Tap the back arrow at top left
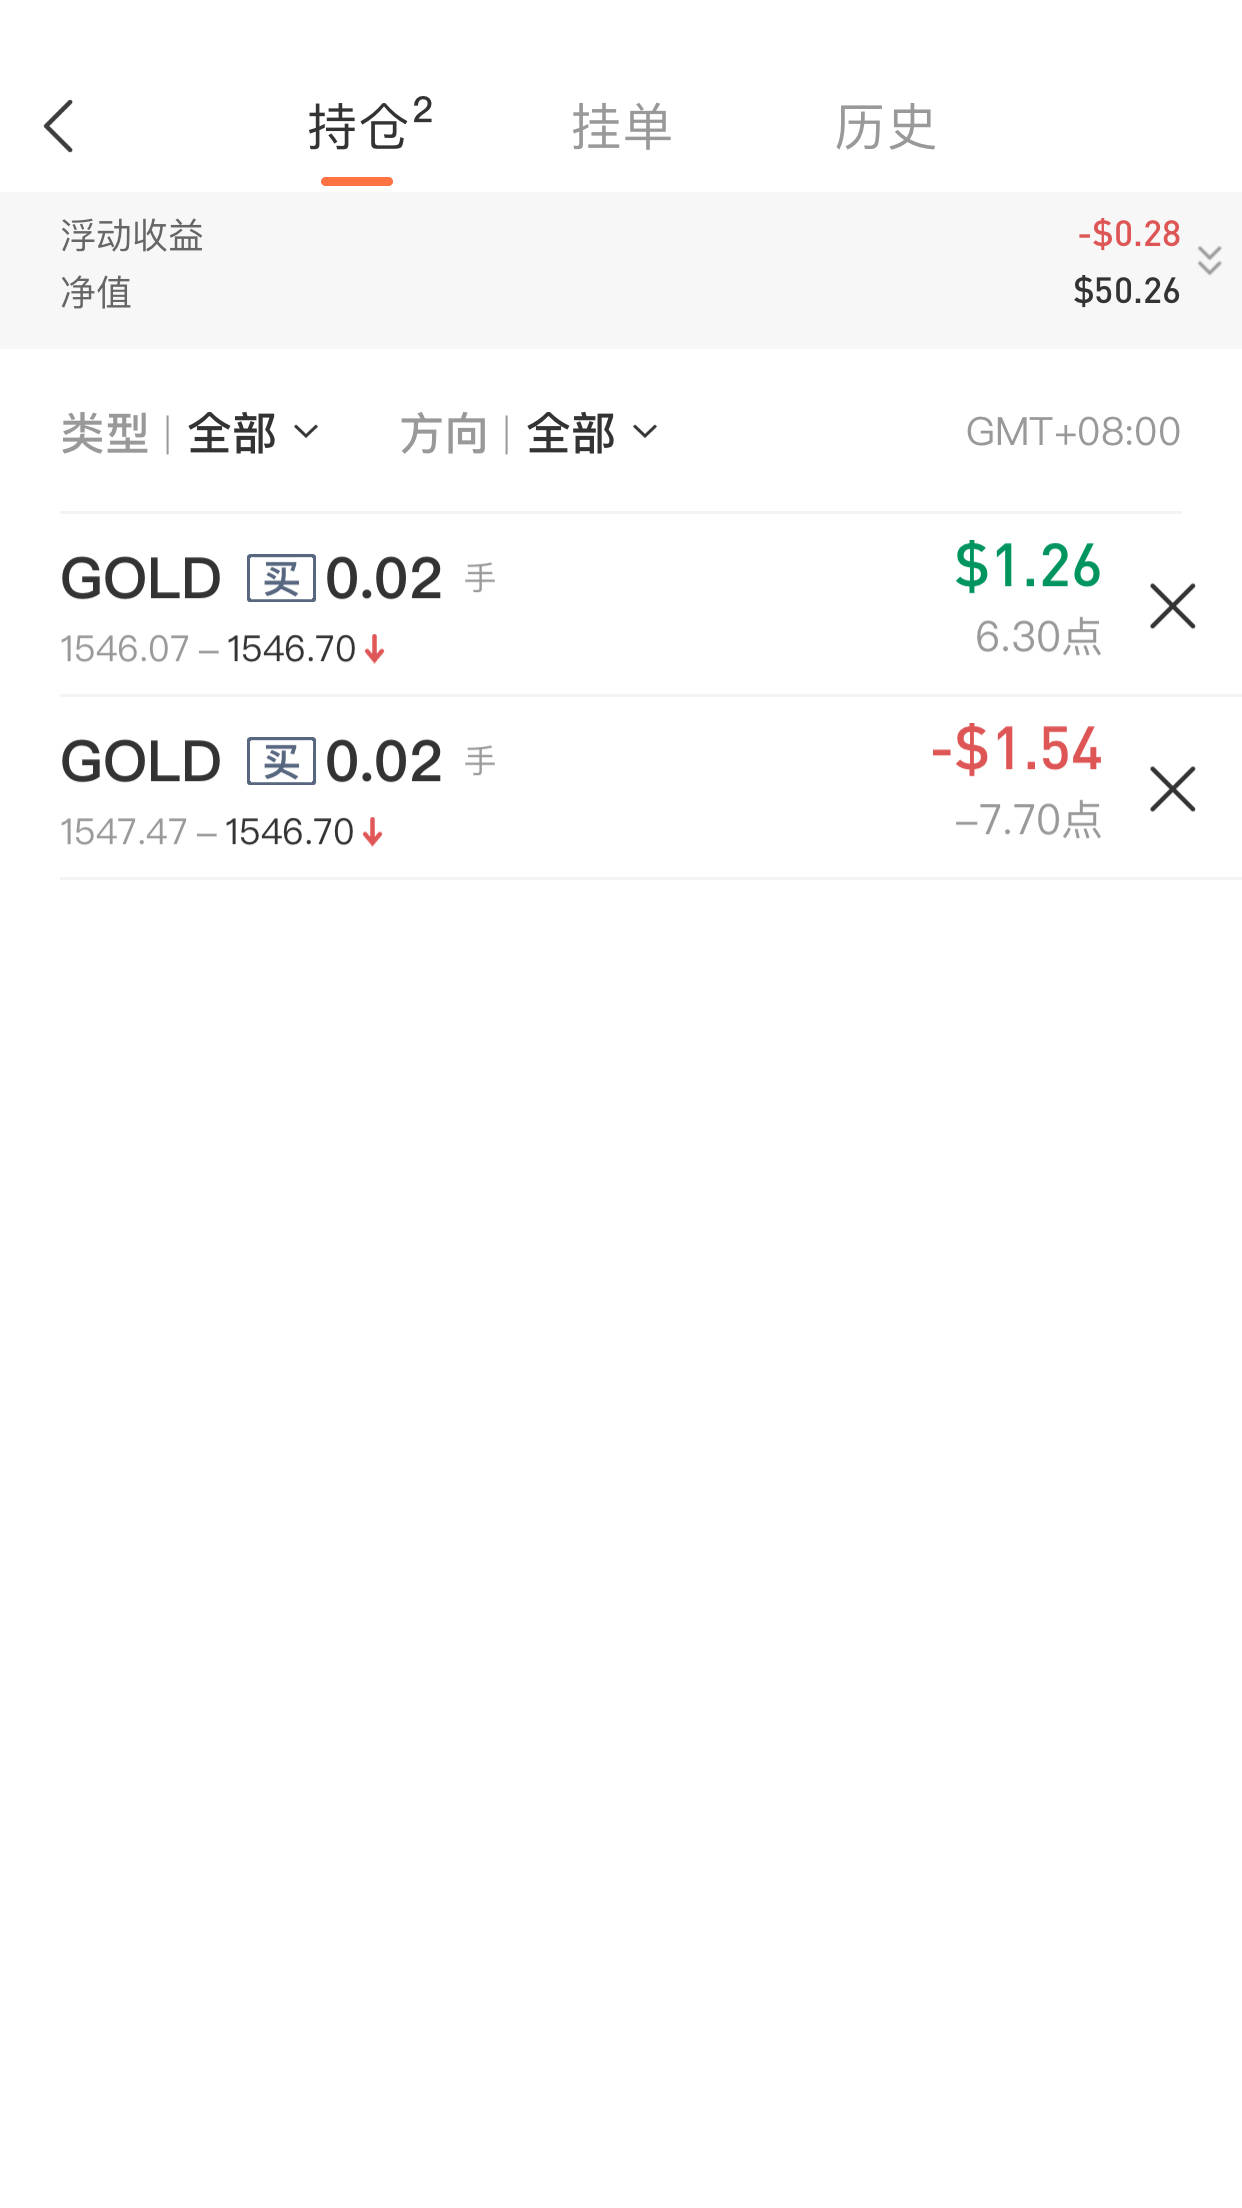Viewport: 1242px width, 2208px height. pyautogui.click(x=60, y=127)
